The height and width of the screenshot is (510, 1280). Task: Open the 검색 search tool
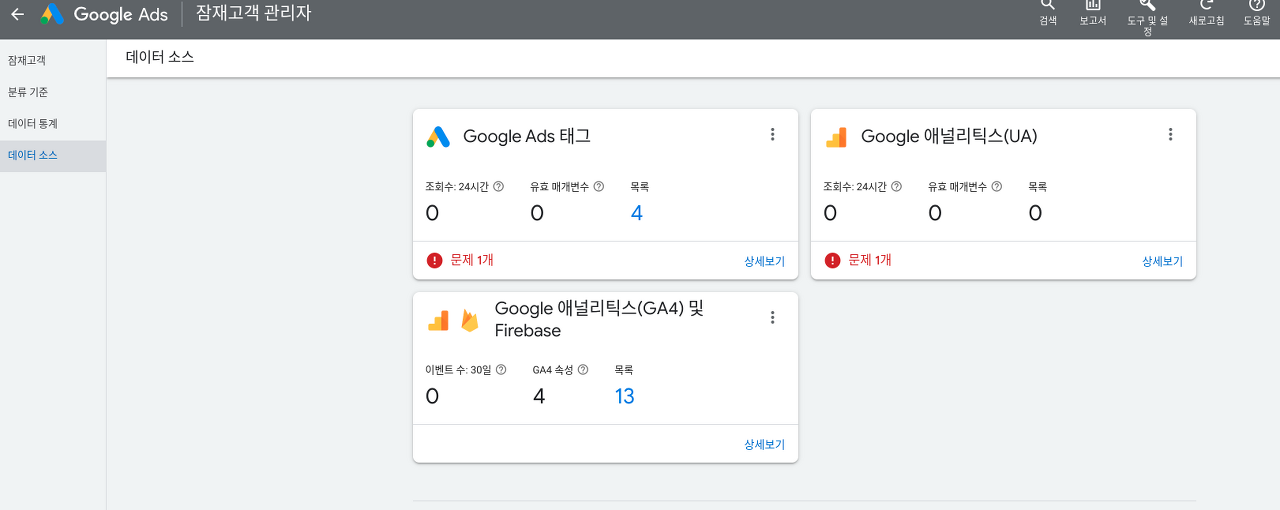(1048, 13)
